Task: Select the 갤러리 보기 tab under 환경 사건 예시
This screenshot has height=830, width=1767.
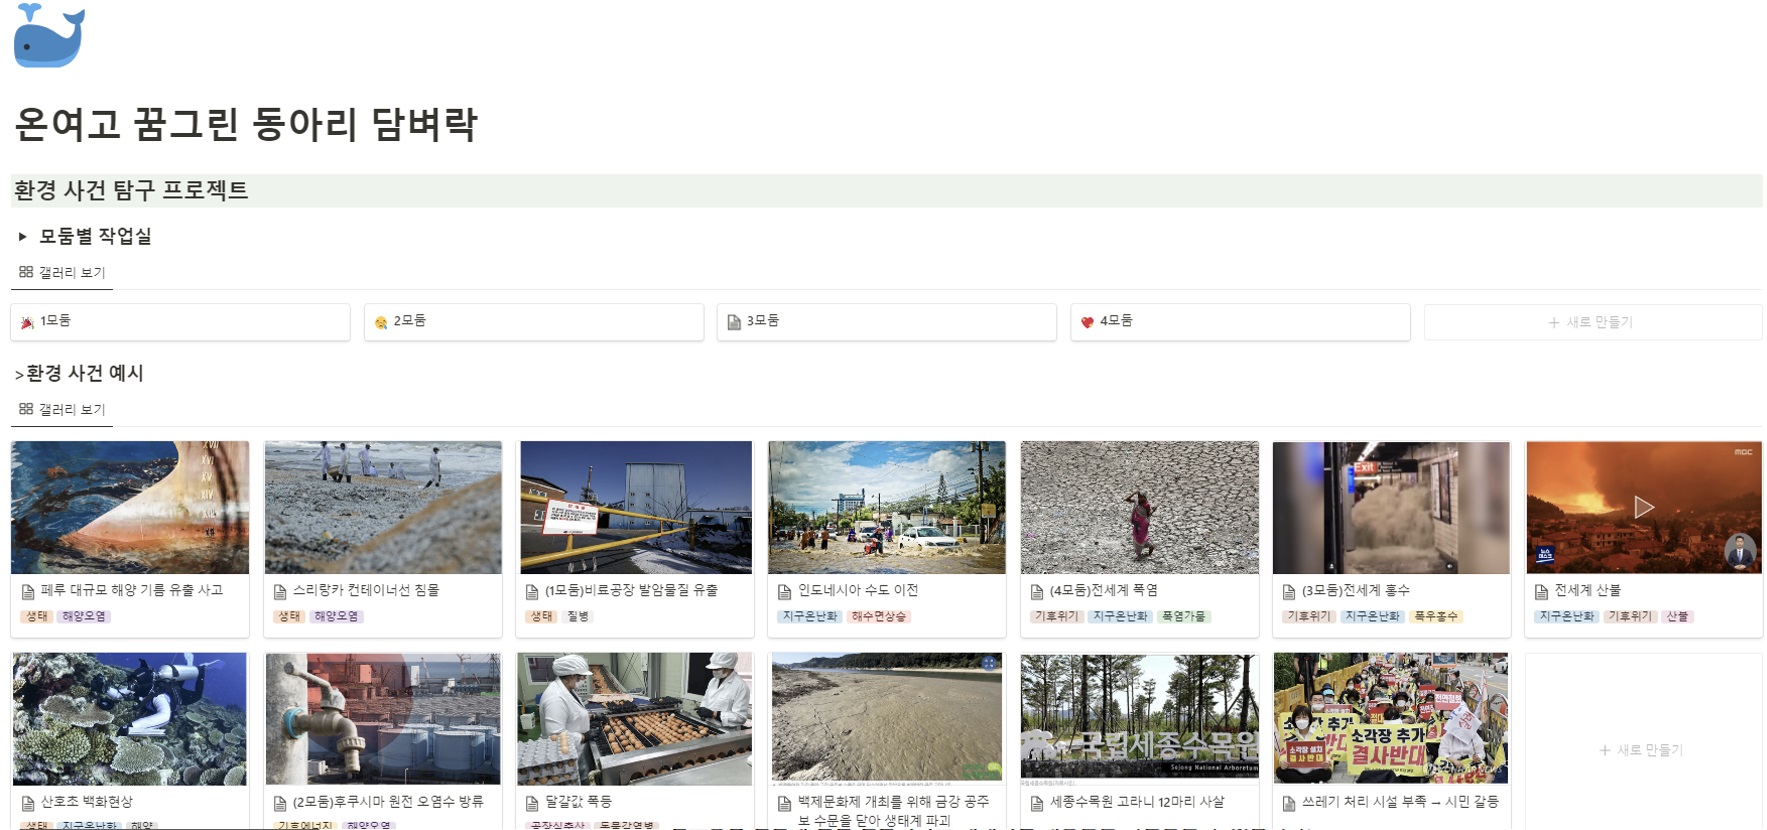Action: point(62,409)
